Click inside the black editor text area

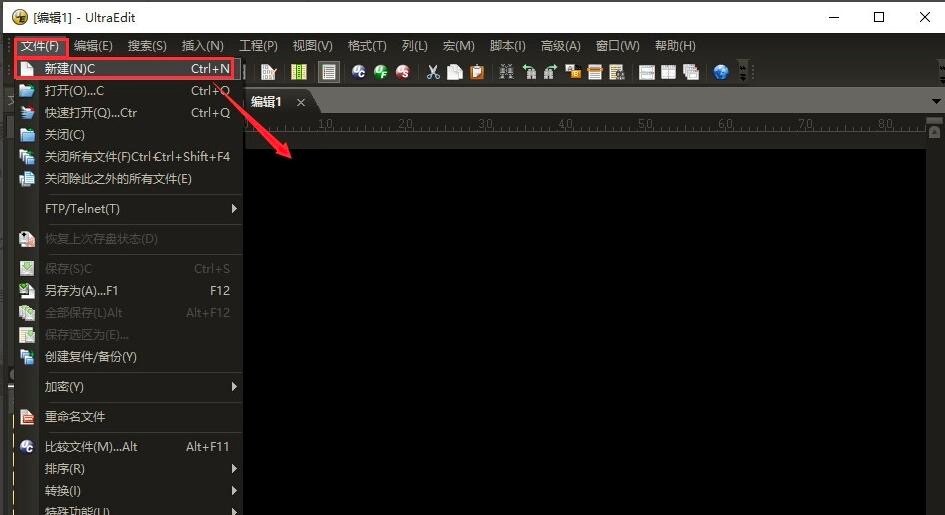click(585, 331)
